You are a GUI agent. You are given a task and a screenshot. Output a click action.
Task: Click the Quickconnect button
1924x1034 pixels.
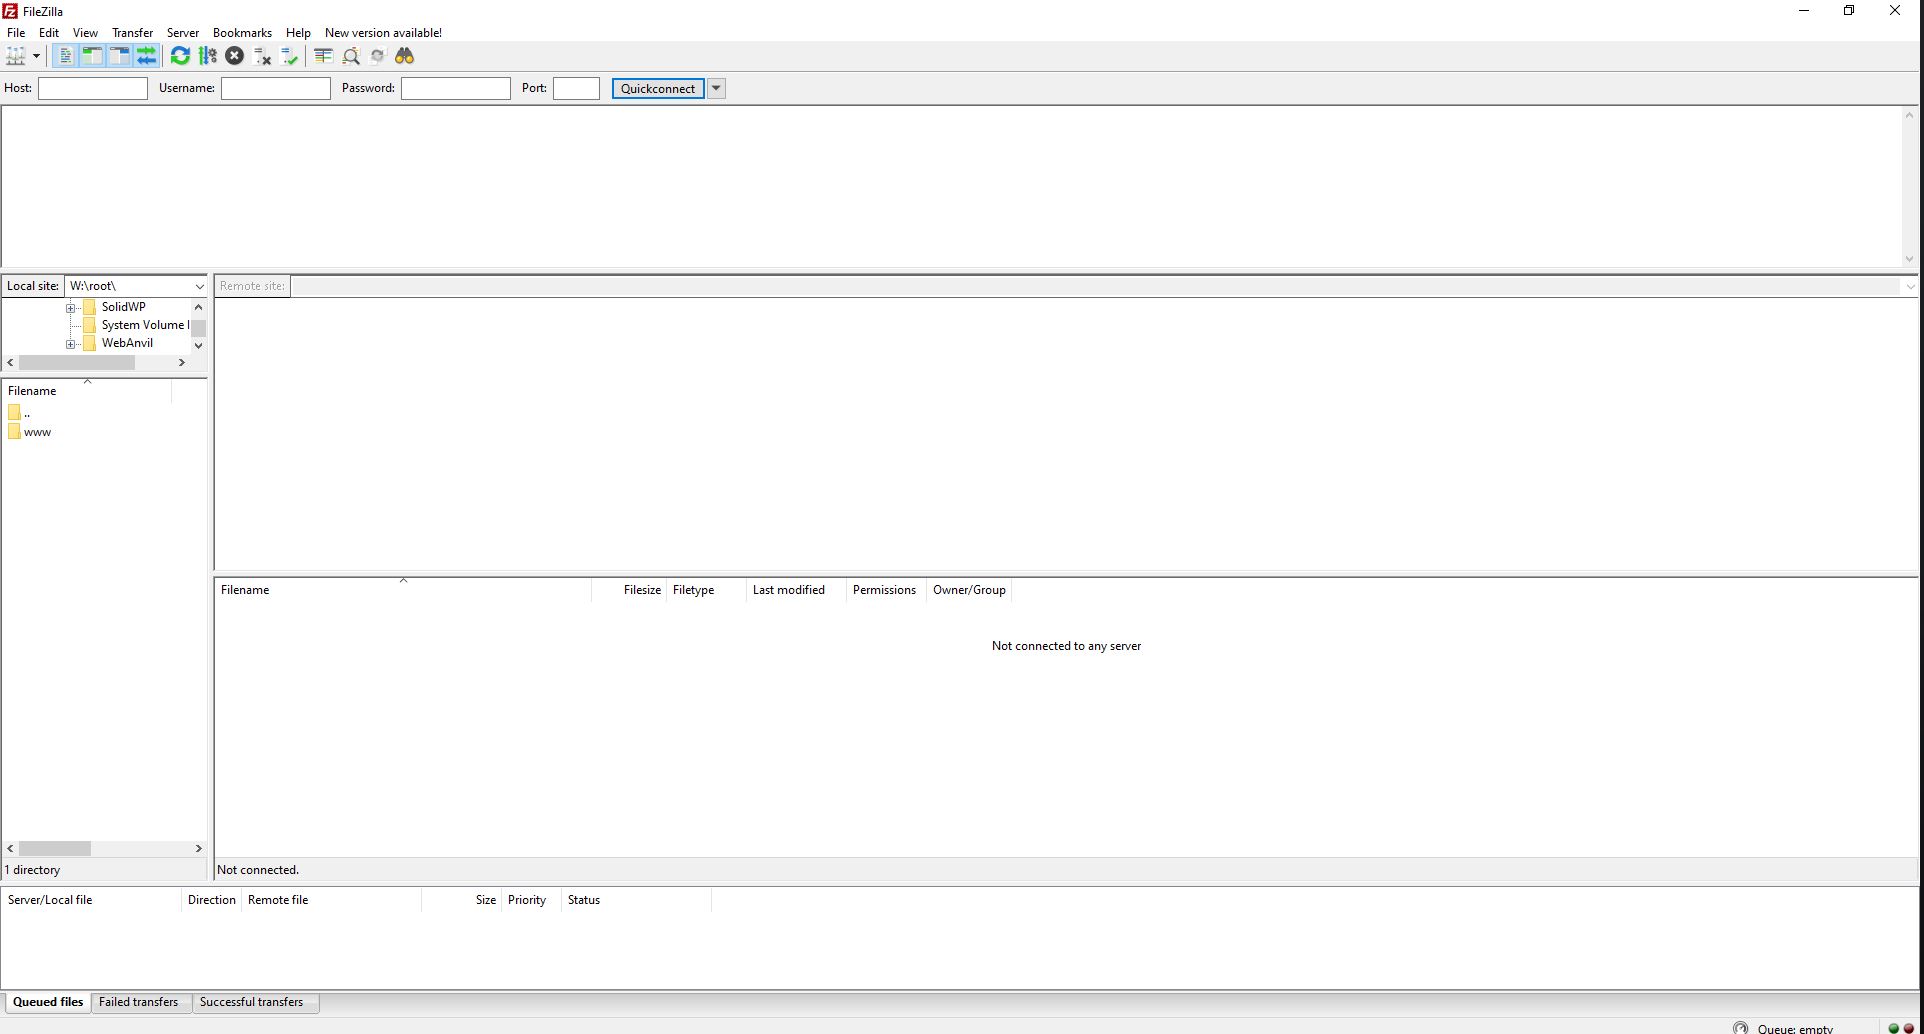[x=657, y=88]
